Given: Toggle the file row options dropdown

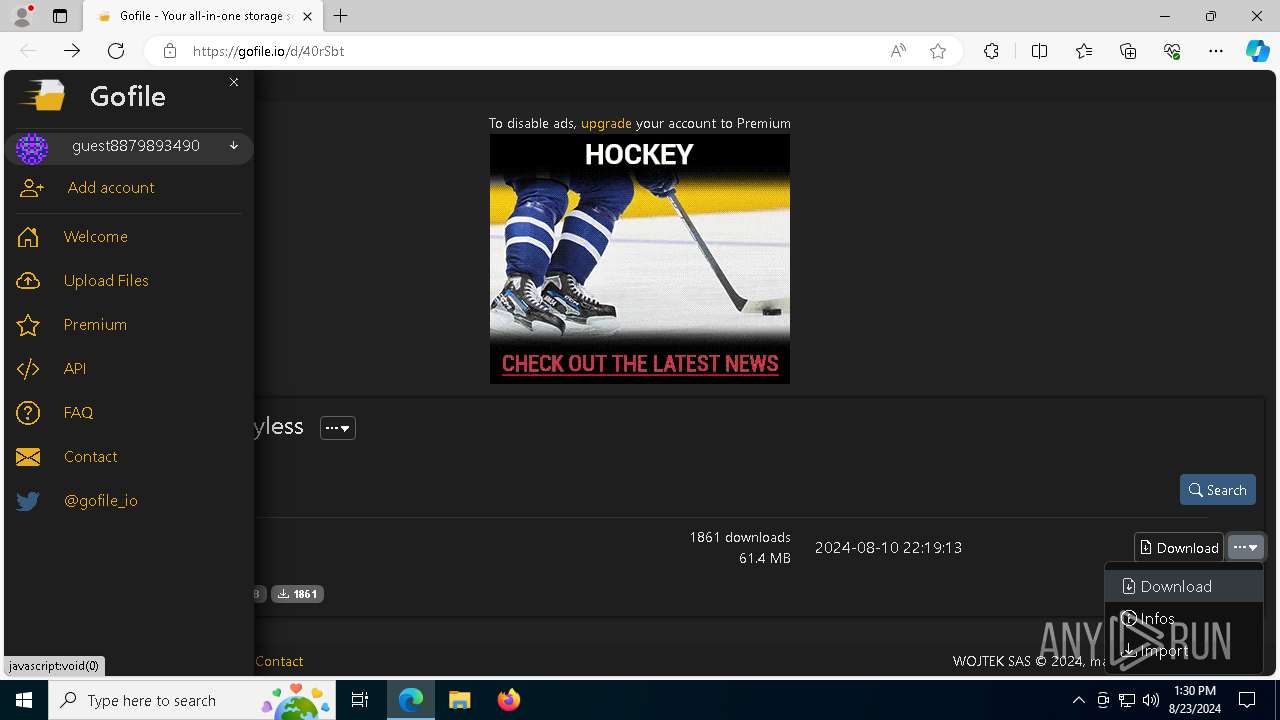Looking at the screenshot, I should tap(1246, 548).
